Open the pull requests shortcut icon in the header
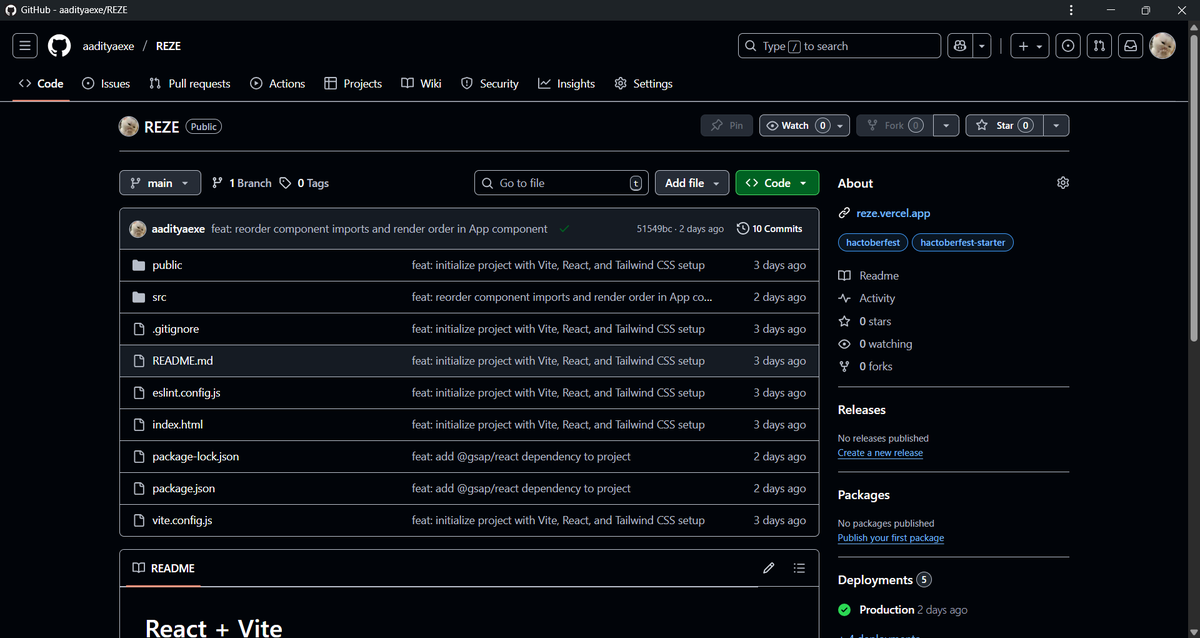 tap(1099, 46)
